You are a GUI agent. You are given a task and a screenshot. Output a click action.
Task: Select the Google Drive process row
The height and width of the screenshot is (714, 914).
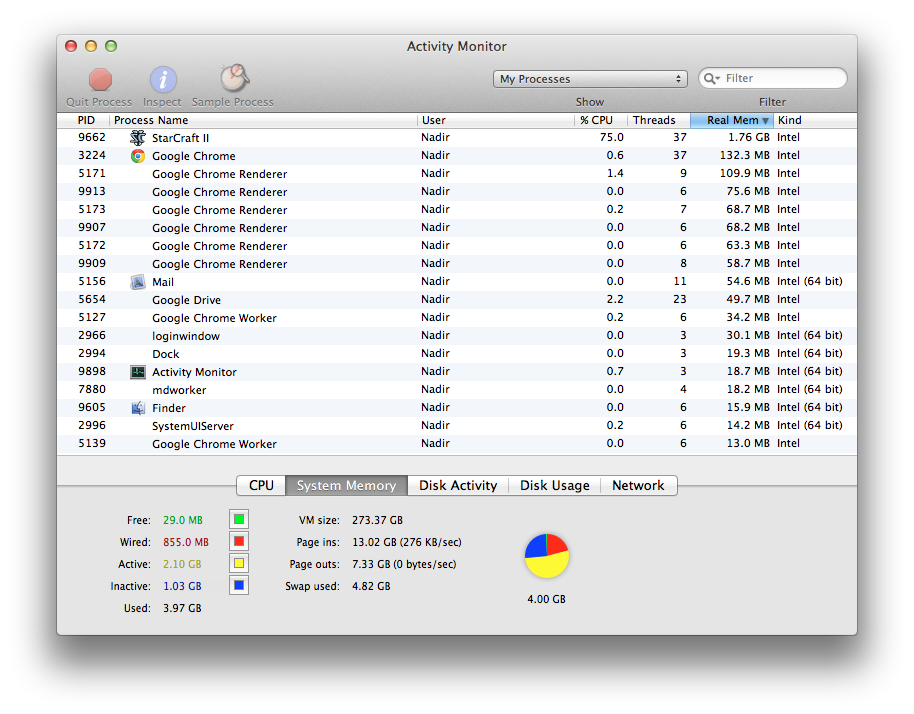457,300
